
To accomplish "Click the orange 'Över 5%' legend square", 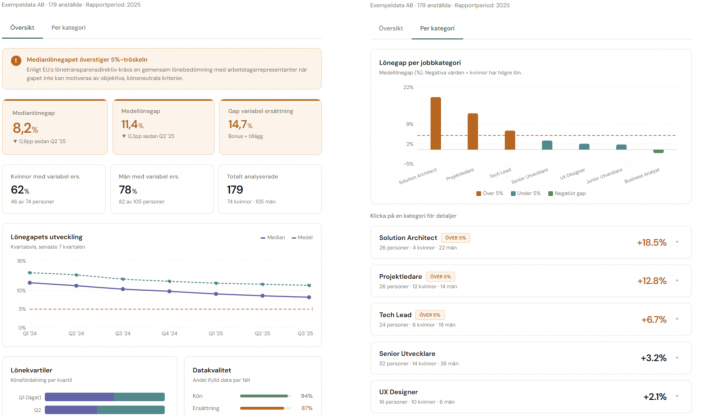I will click(x=481, y=193).
